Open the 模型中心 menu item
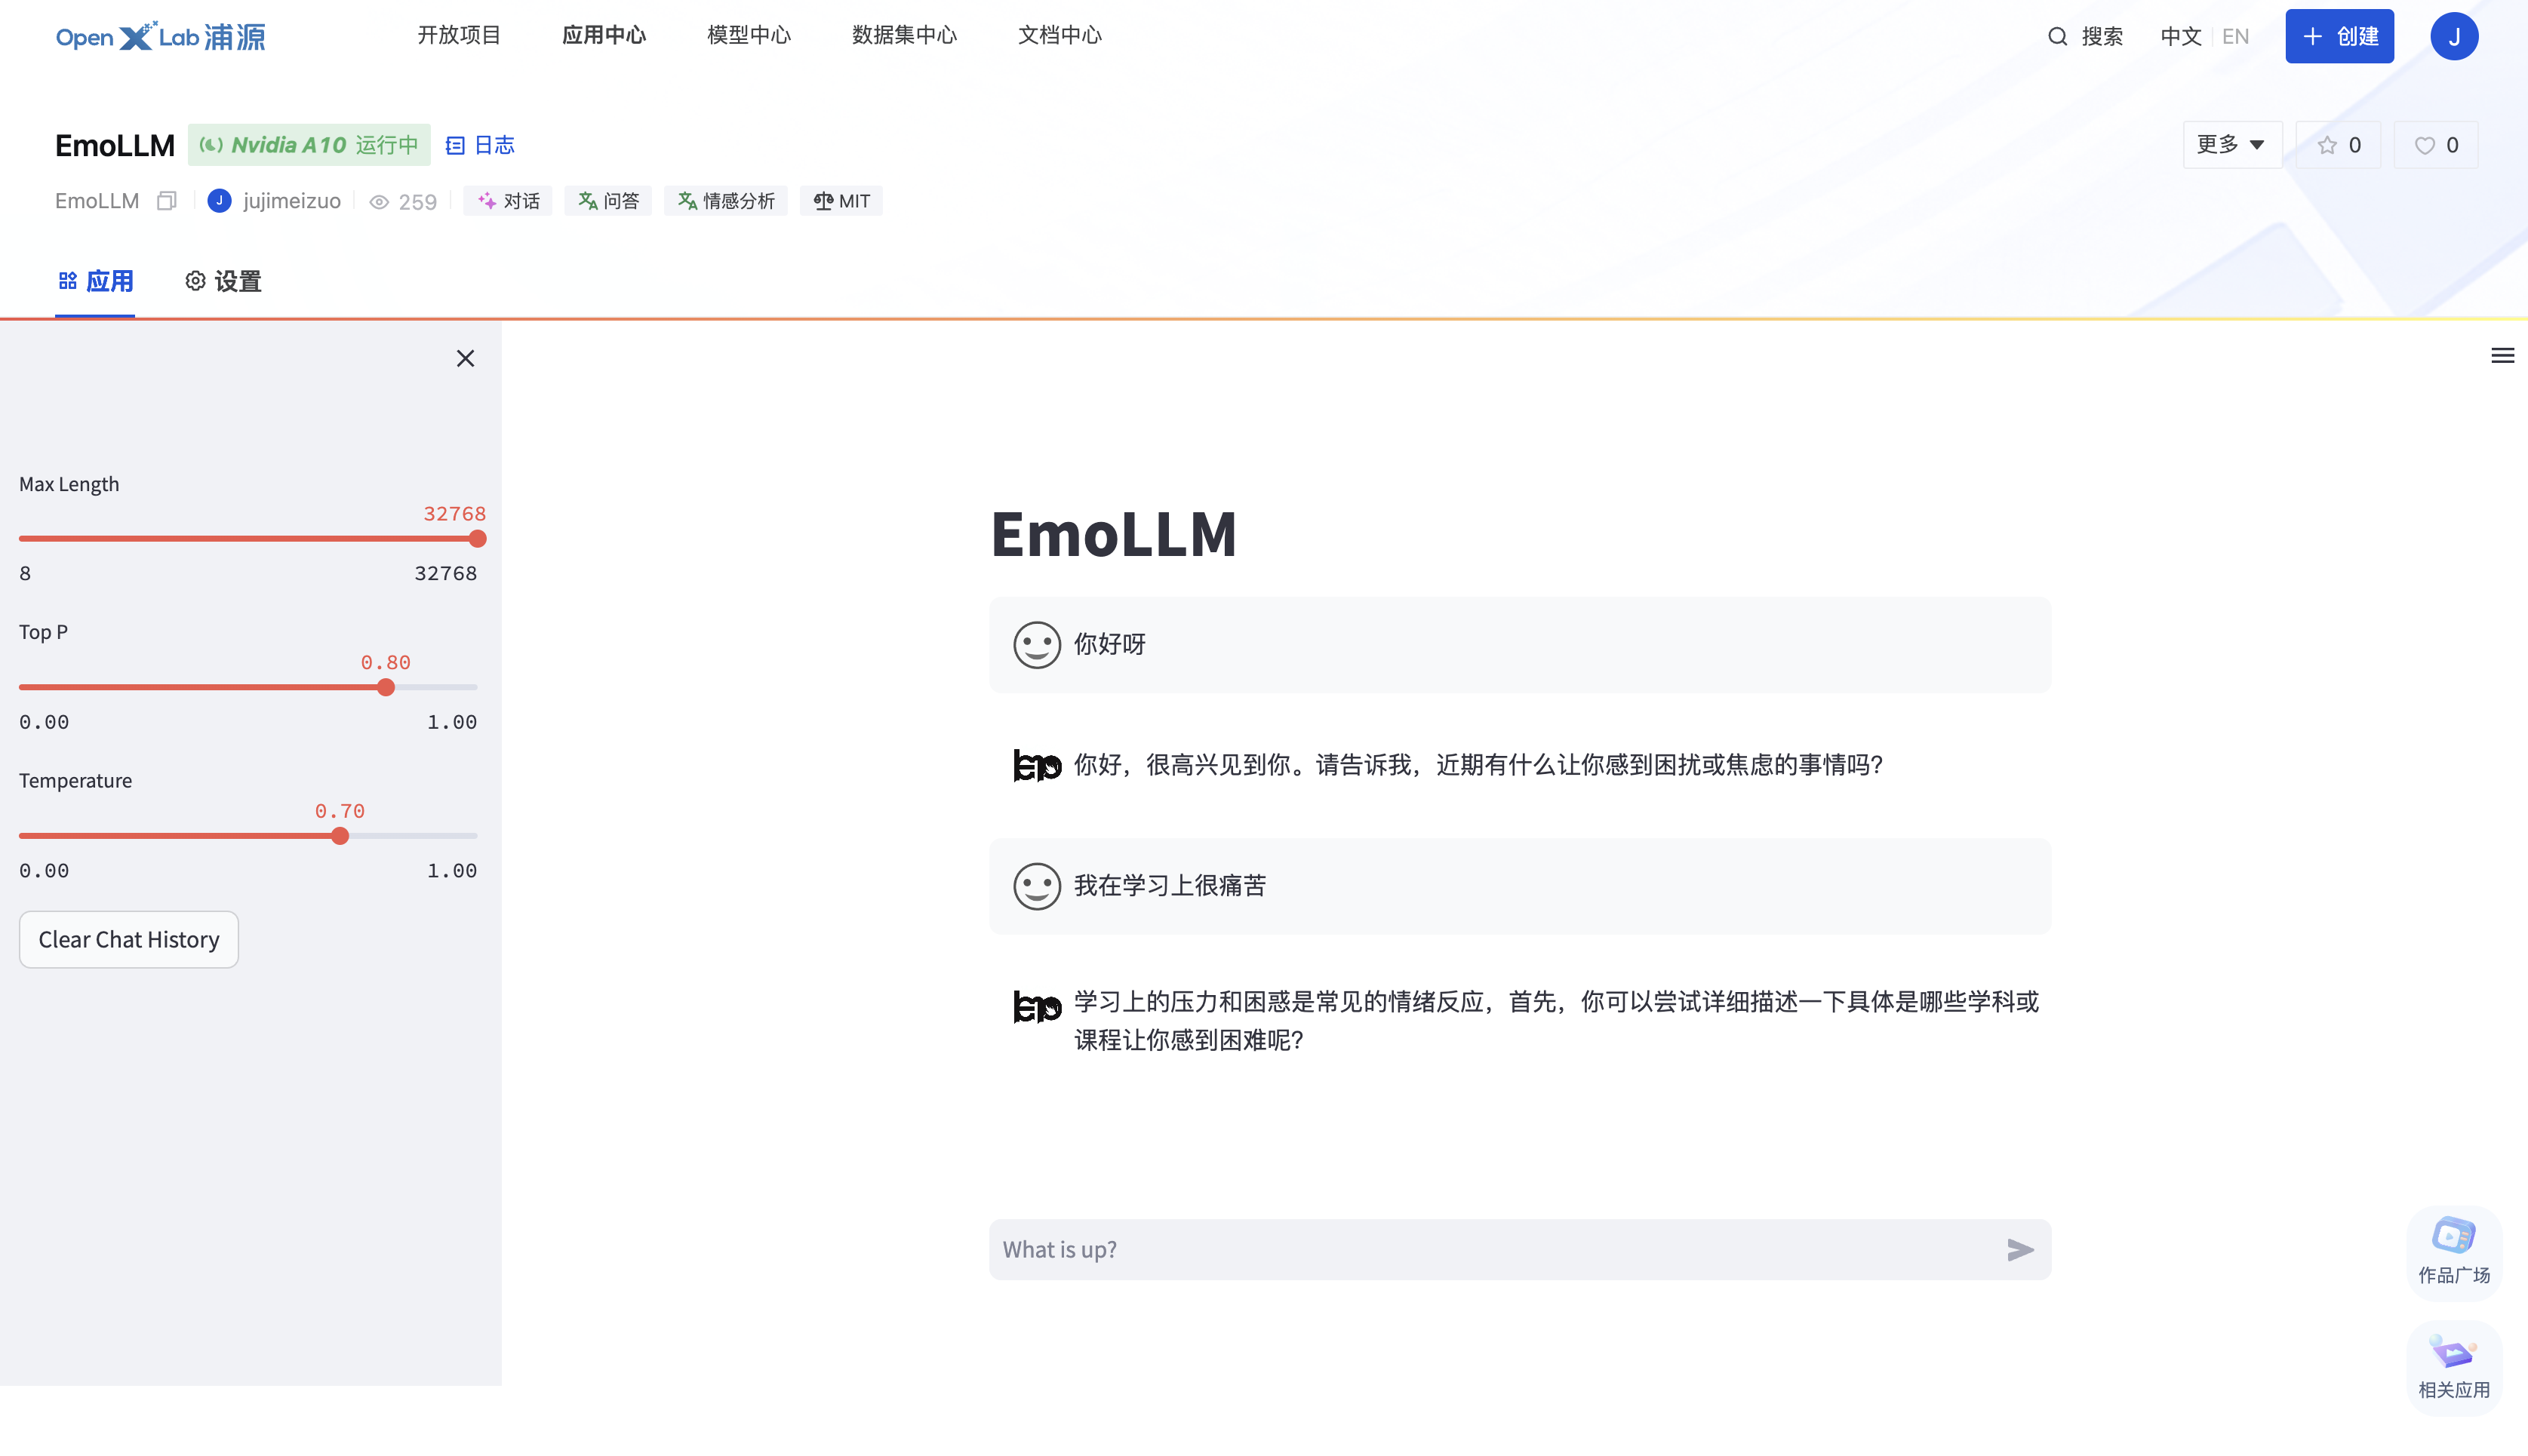This screenshot has width=2528, height=1456. coord(748,36)
